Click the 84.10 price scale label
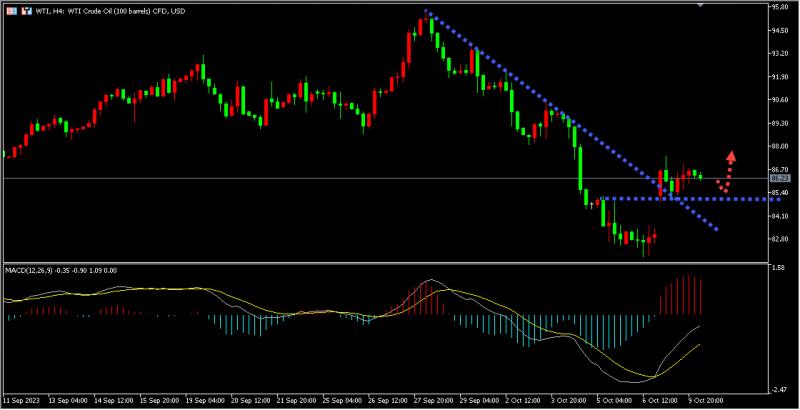 780,216
